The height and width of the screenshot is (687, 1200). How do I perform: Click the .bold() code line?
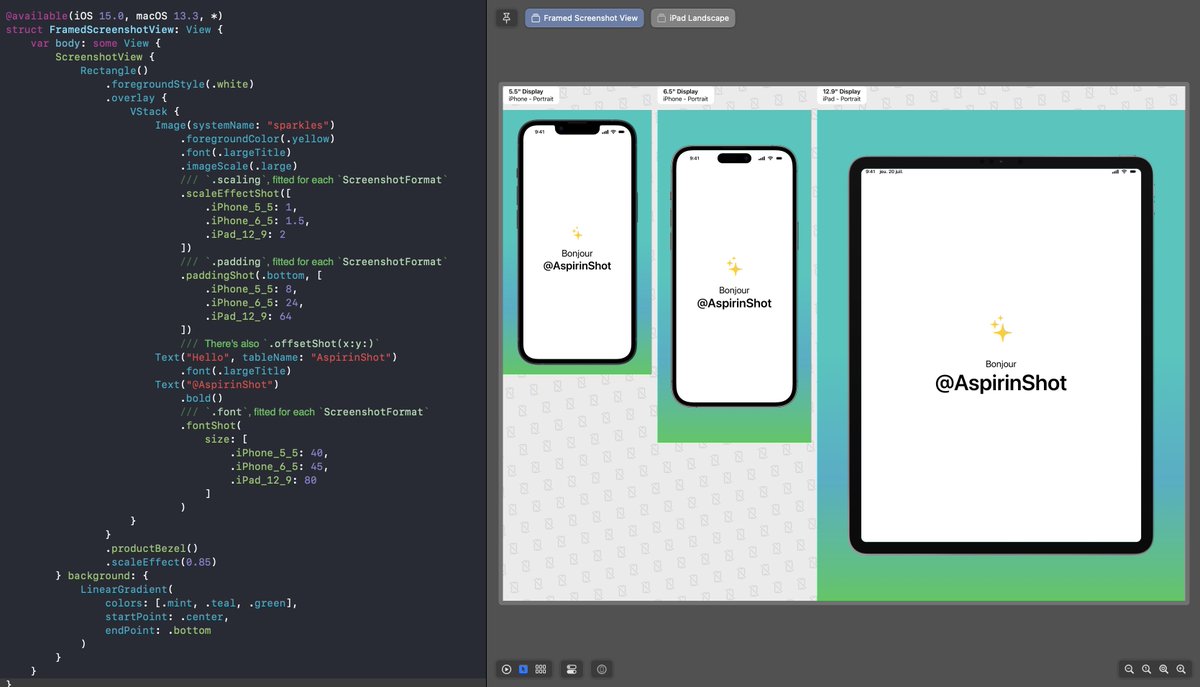point(201,398)
